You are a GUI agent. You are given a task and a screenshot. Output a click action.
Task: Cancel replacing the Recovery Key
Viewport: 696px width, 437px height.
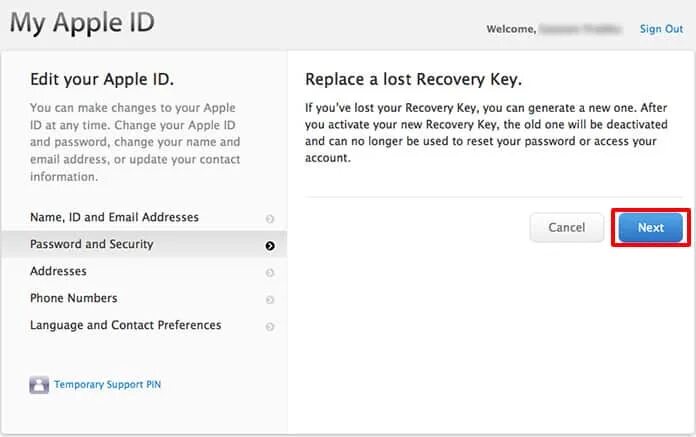(x=566, y=227)
